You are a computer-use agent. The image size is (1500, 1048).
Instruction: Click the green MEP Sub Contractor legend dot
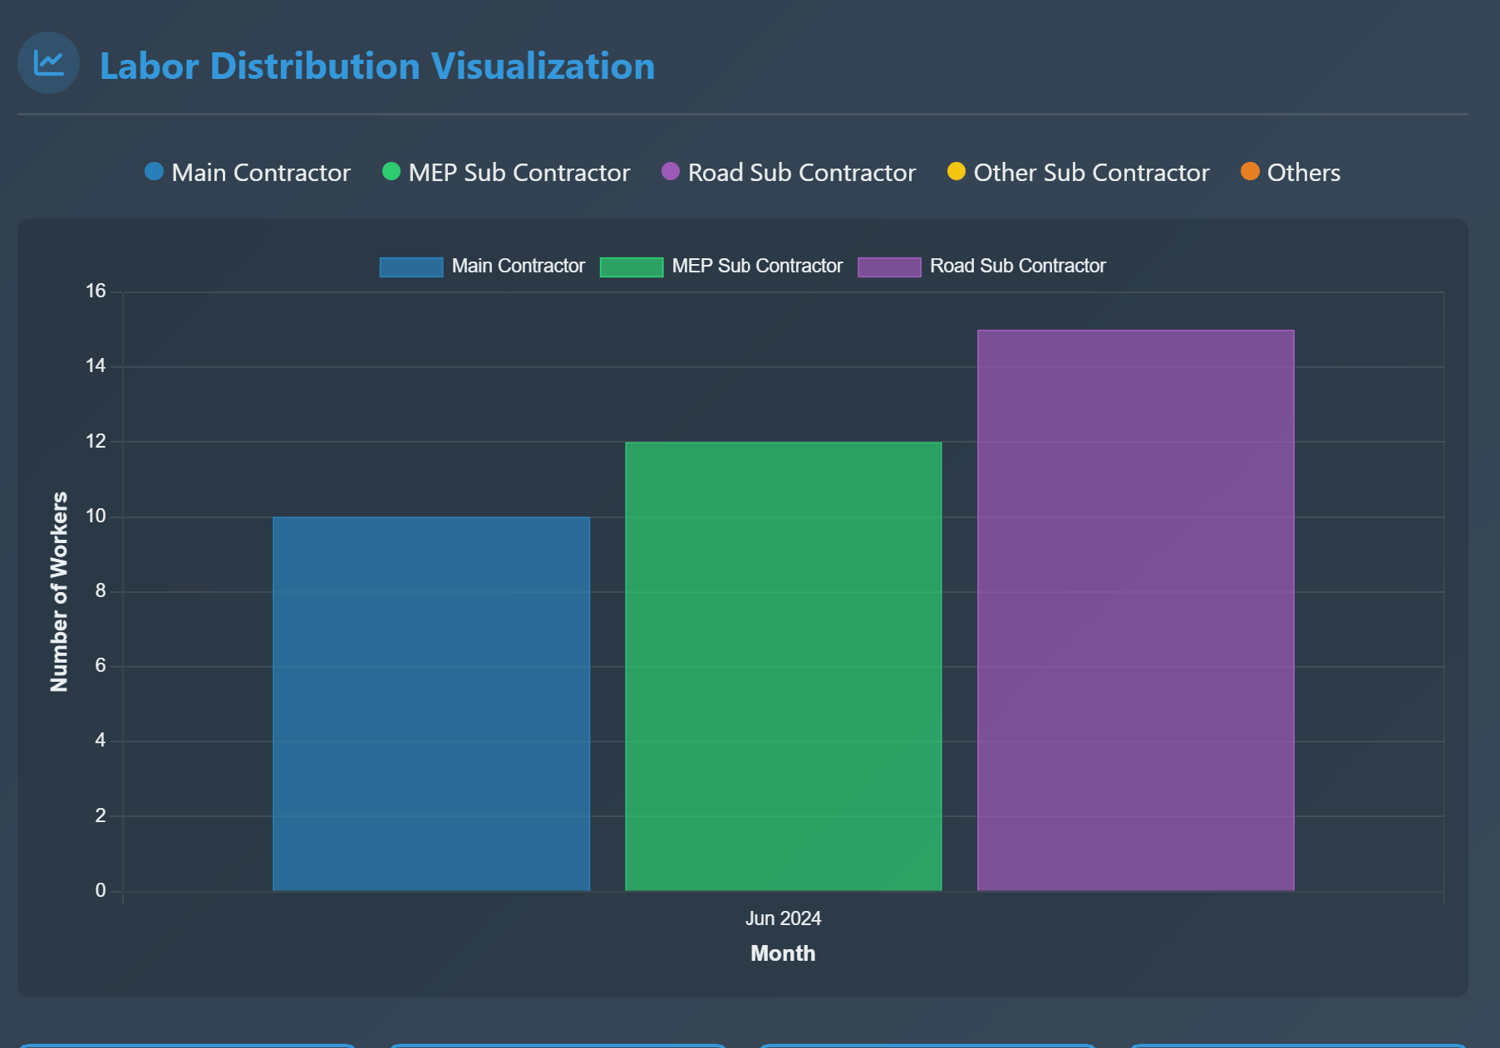(391, 172)
